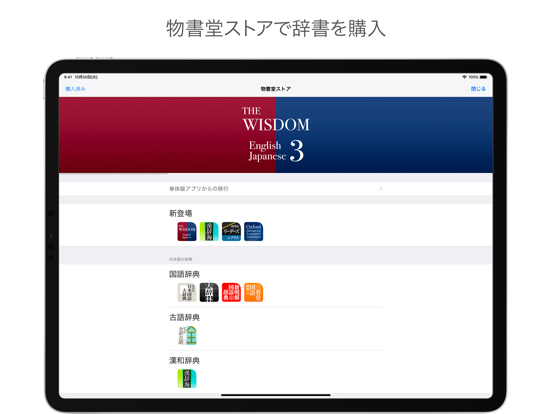Open the black リーダーズ dictionary icon
Screen dimensions: 552x414
tap(231, 232)
